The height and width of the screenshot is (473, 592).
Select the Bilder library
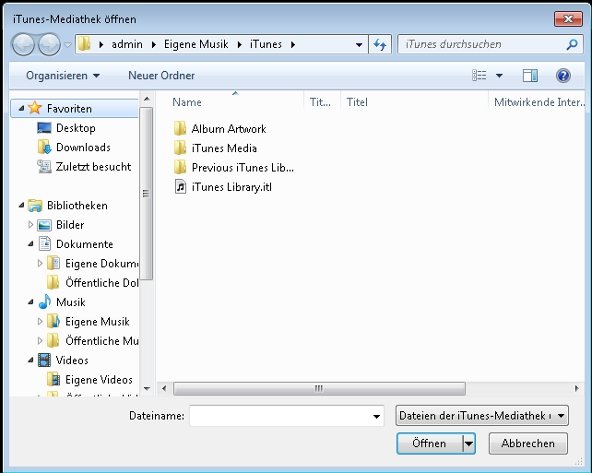click(70, 225)
